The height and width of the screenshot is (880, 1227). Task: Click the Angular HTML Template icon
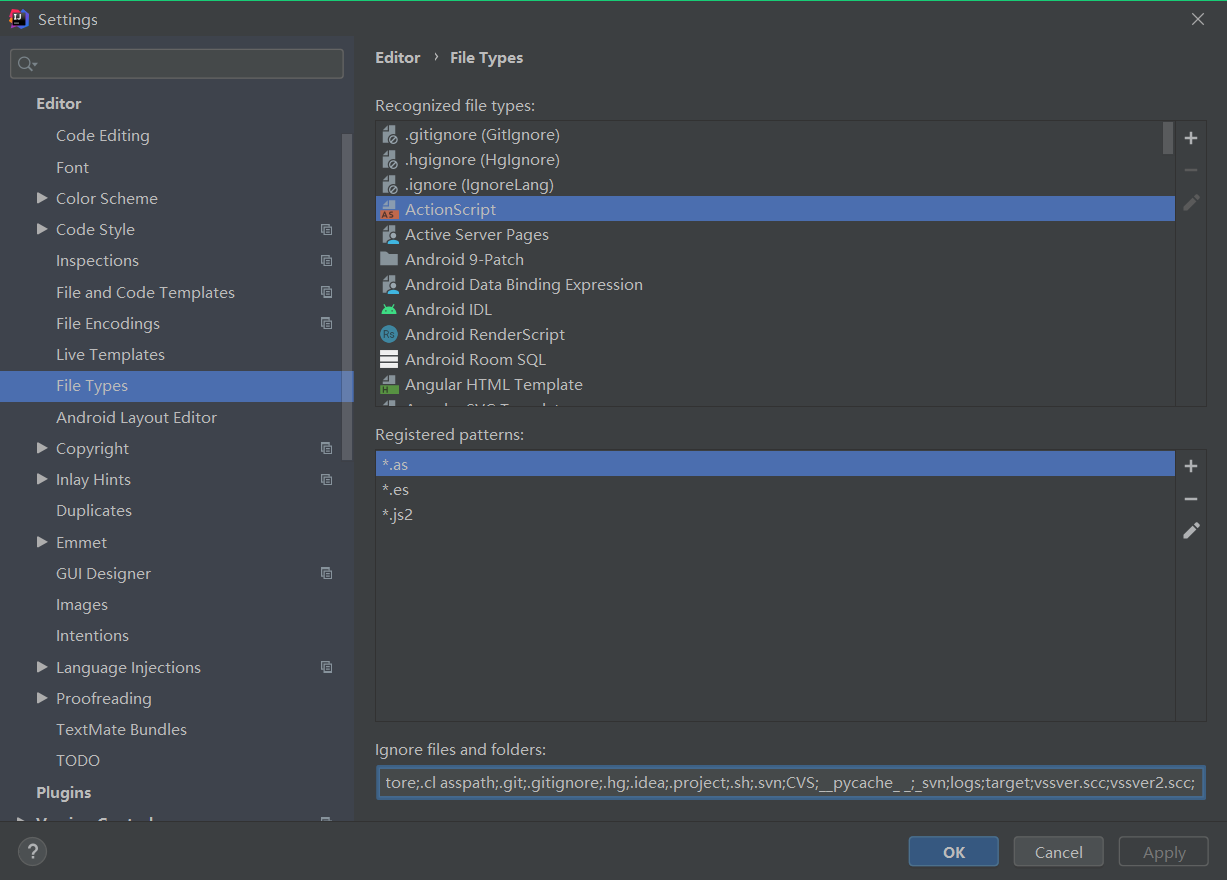(389, 384)
